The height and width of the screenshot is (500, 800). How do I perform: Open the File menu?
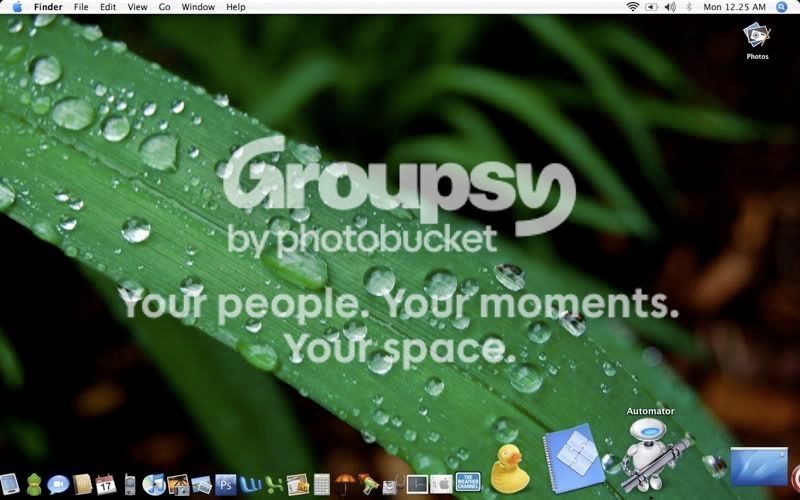coord(81,7)
